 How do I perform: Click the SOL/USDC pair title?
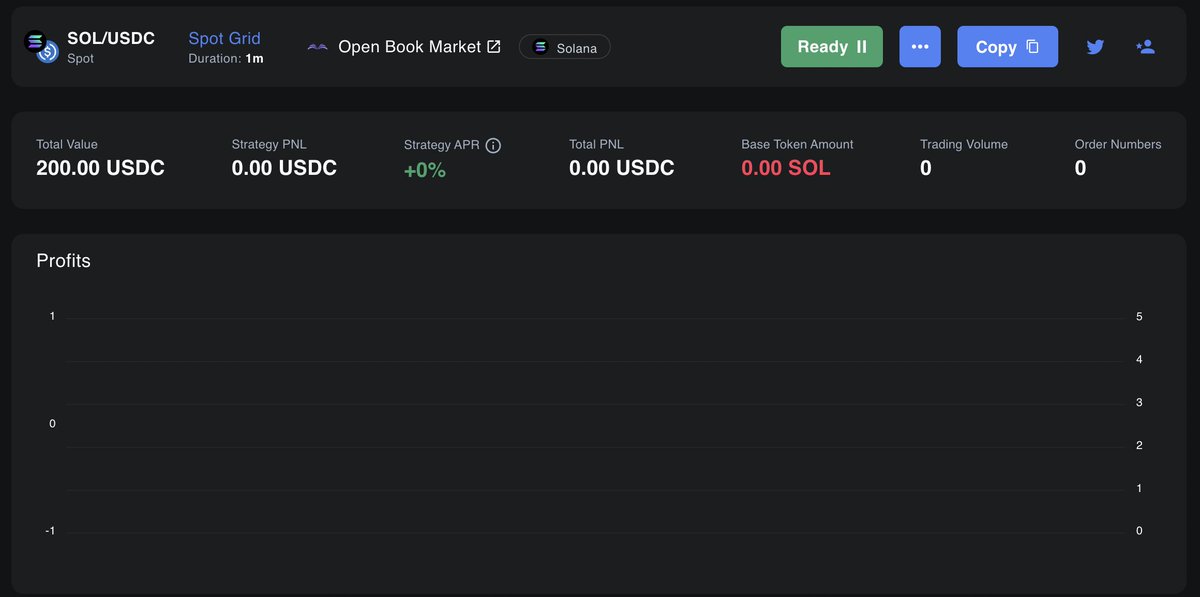(111, 38)
